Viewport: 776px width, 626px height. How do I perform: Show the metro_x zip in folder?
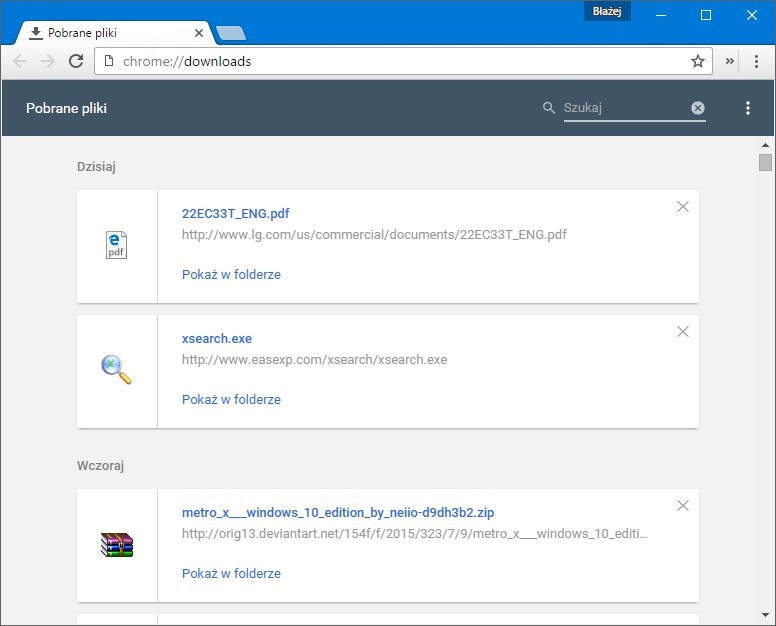(x=231, y=573)
